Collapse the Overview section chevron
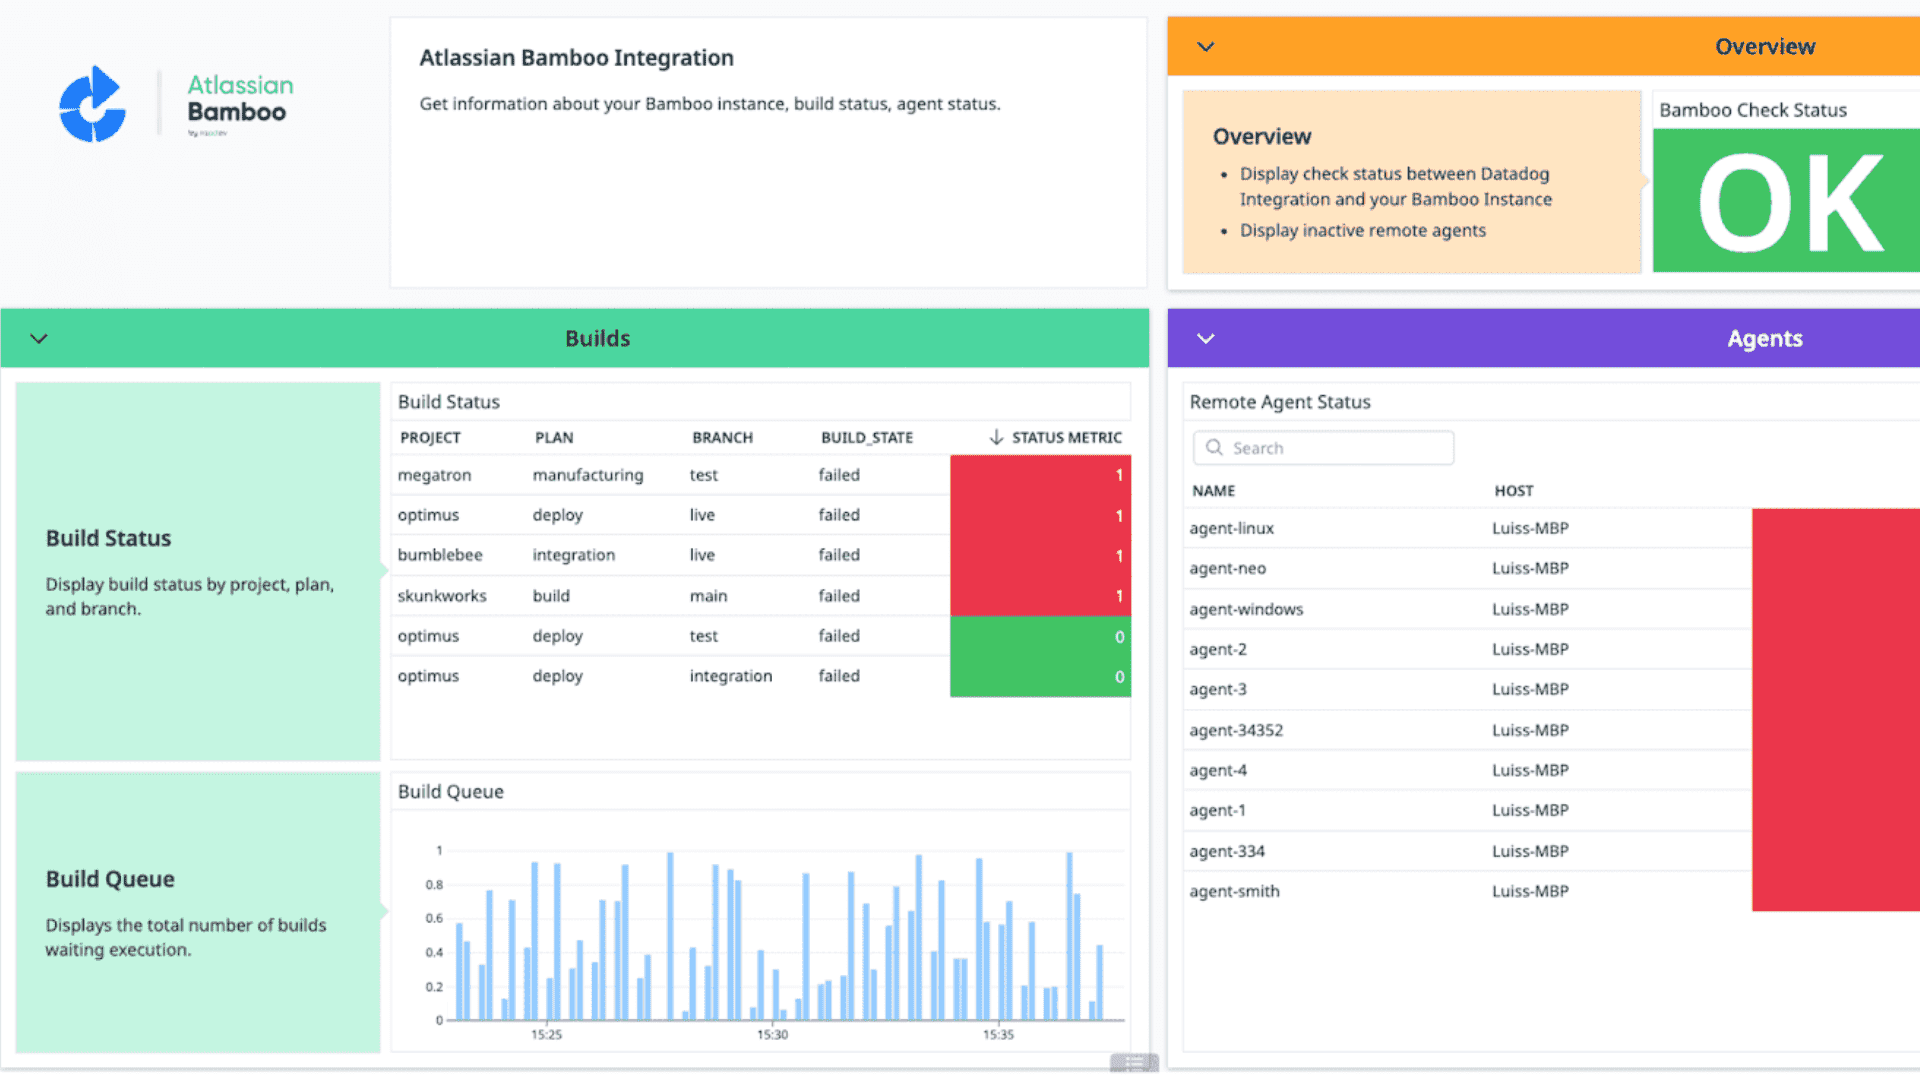The width and height of the screenshot is (1920, 1080). click(x=1206, y=47)
